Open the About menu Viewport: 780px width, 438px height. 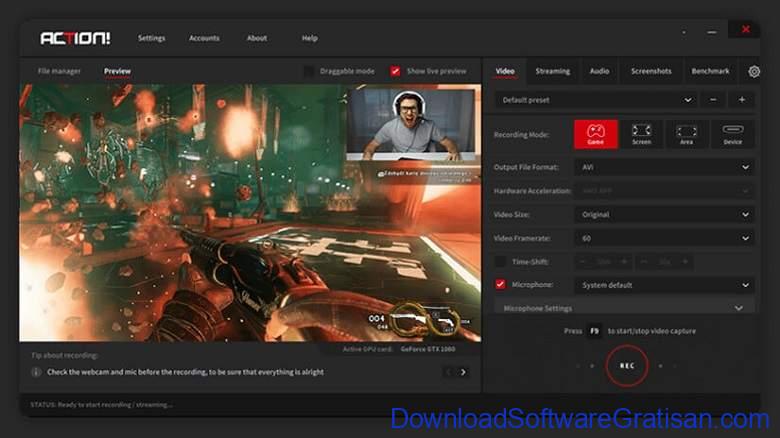coord(257,38)
